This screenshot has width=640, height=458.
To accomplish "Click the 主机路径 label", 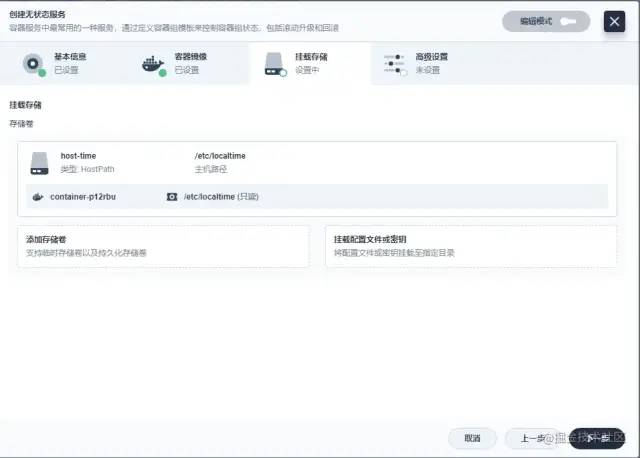I will [211, 169].
